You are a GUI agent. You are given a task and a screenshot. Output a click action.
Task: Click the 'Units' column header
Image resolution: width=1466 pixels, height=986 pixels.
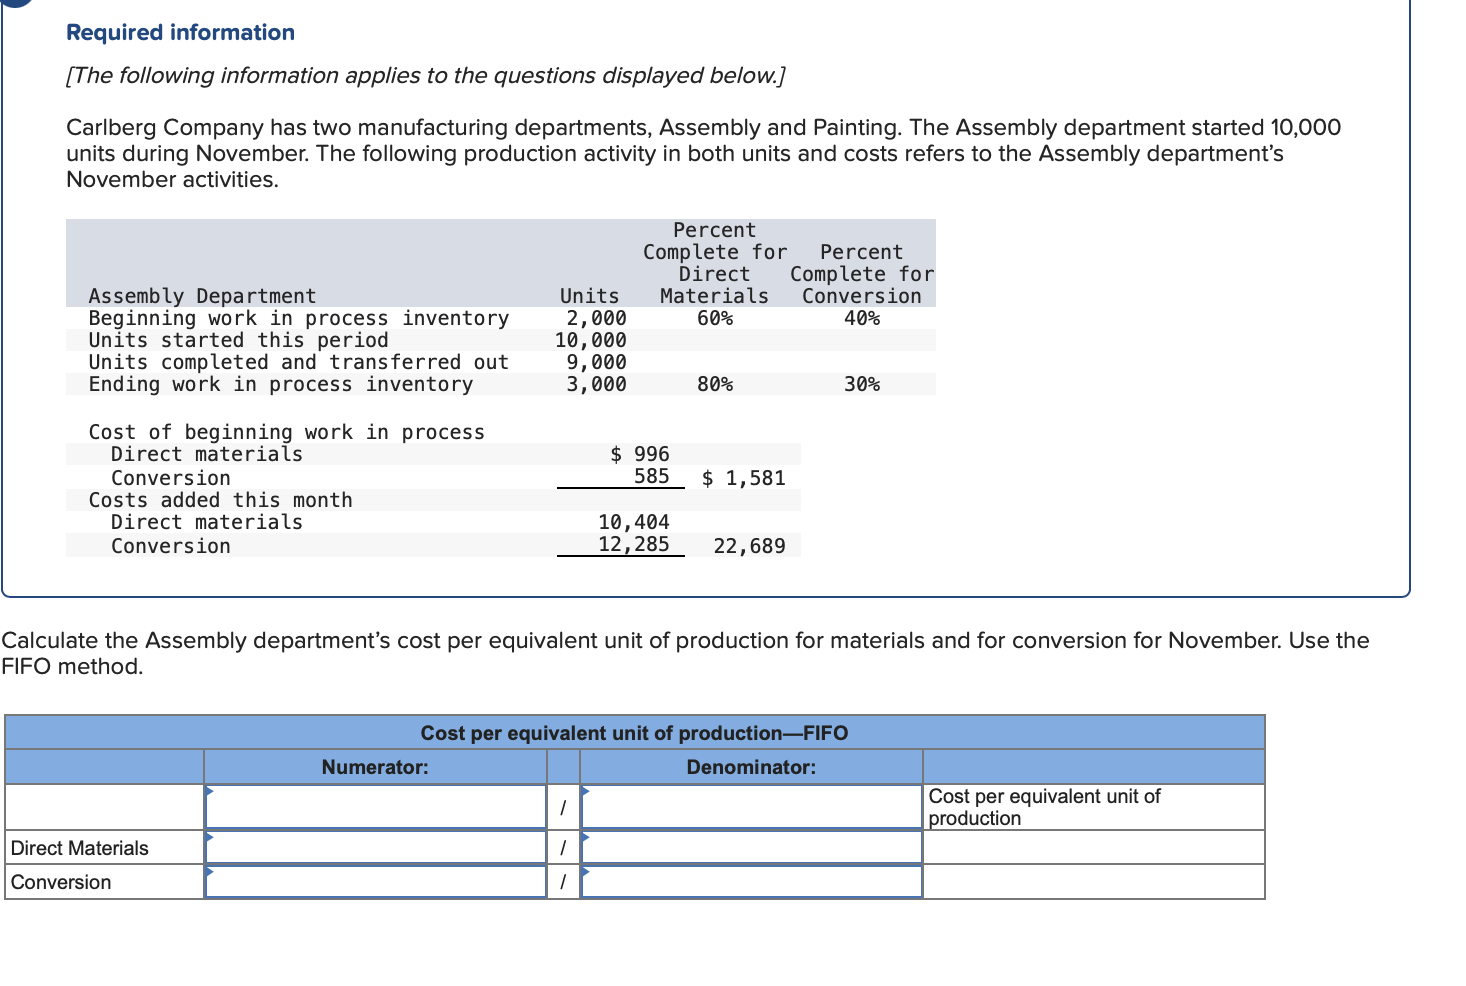click(x=590, y=296)
